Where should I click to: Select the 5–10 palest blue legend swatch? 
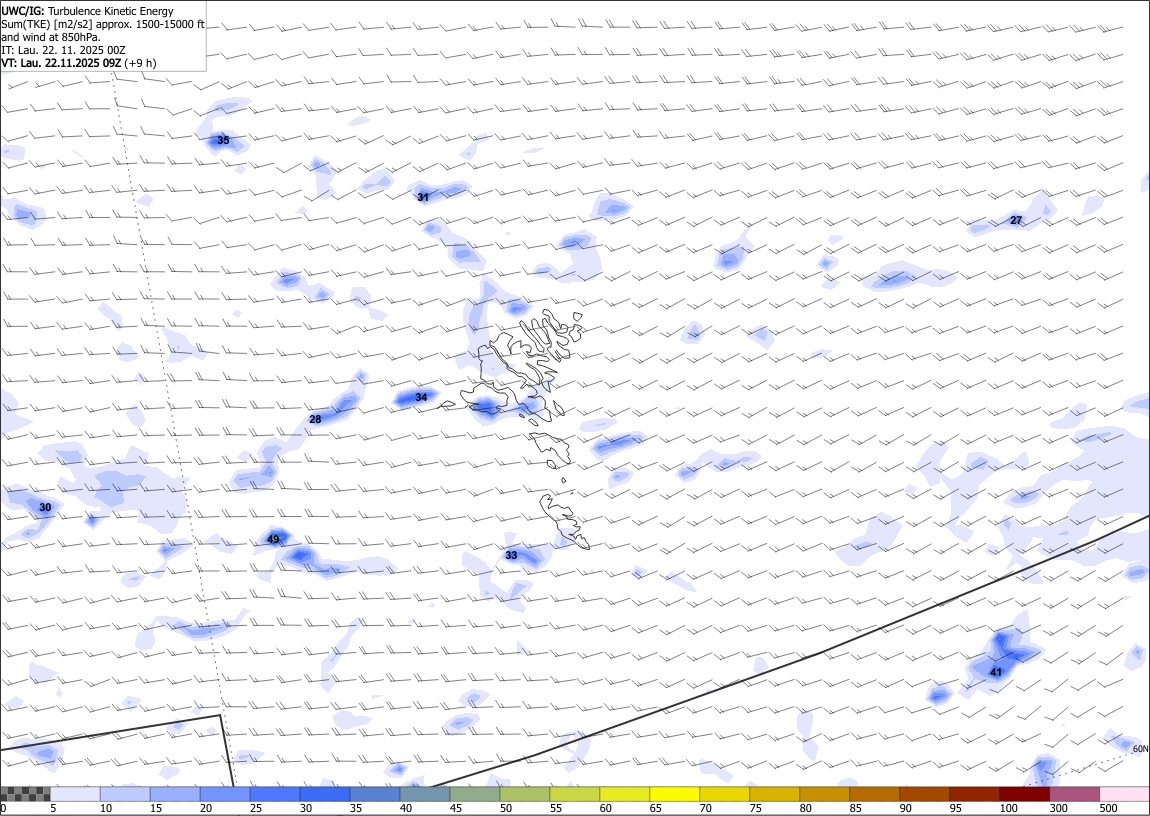pos(76,794)
